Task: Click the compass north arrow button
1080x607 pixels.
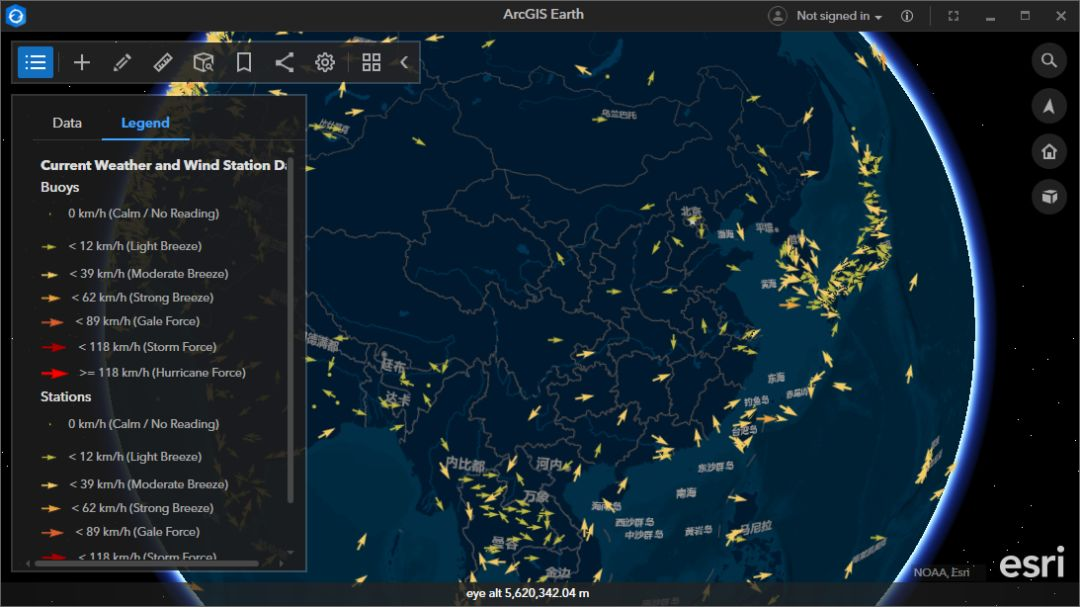Action: pyautogui.click(x=1048, y=106)
